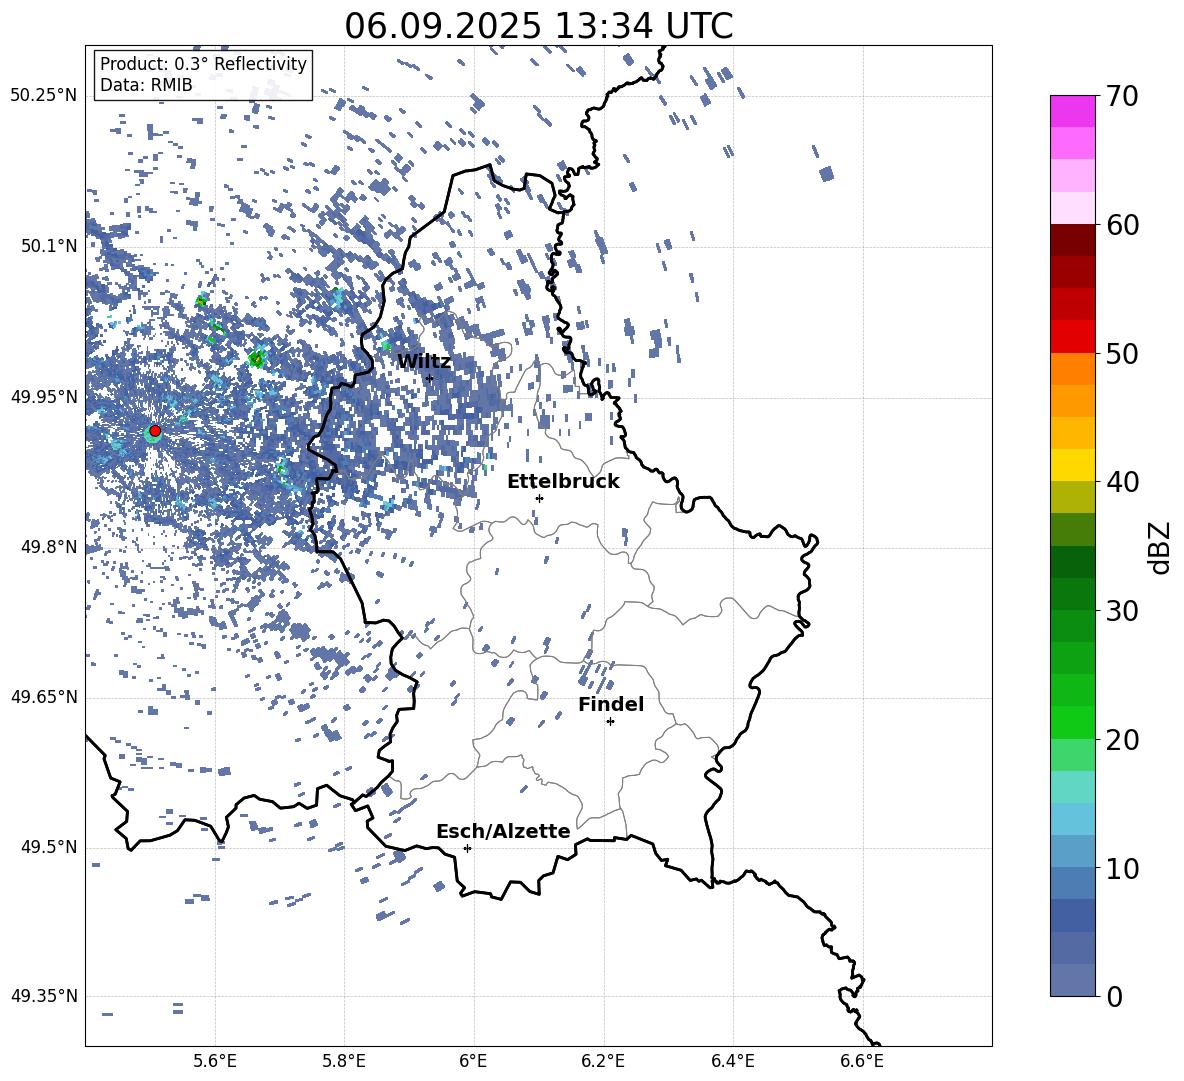Viewport: 1184px width, 1081px height.
Task: Click the 60 tick on the colorbar
Action: click(1122, 225)
